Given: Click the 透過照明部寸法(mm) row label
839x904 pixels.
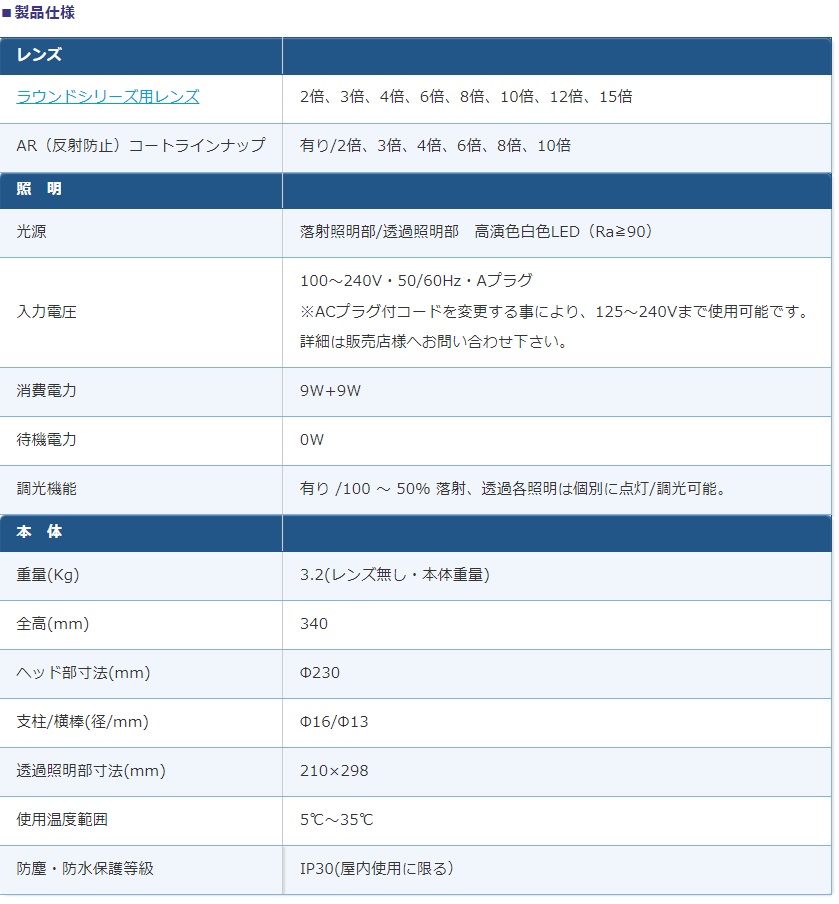Looking at the screenshot, I should click(91, 771).
